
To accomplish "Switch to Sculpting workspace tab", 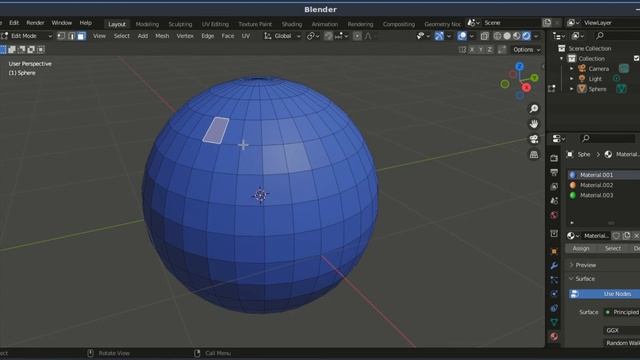I will (x=180, y=24).
